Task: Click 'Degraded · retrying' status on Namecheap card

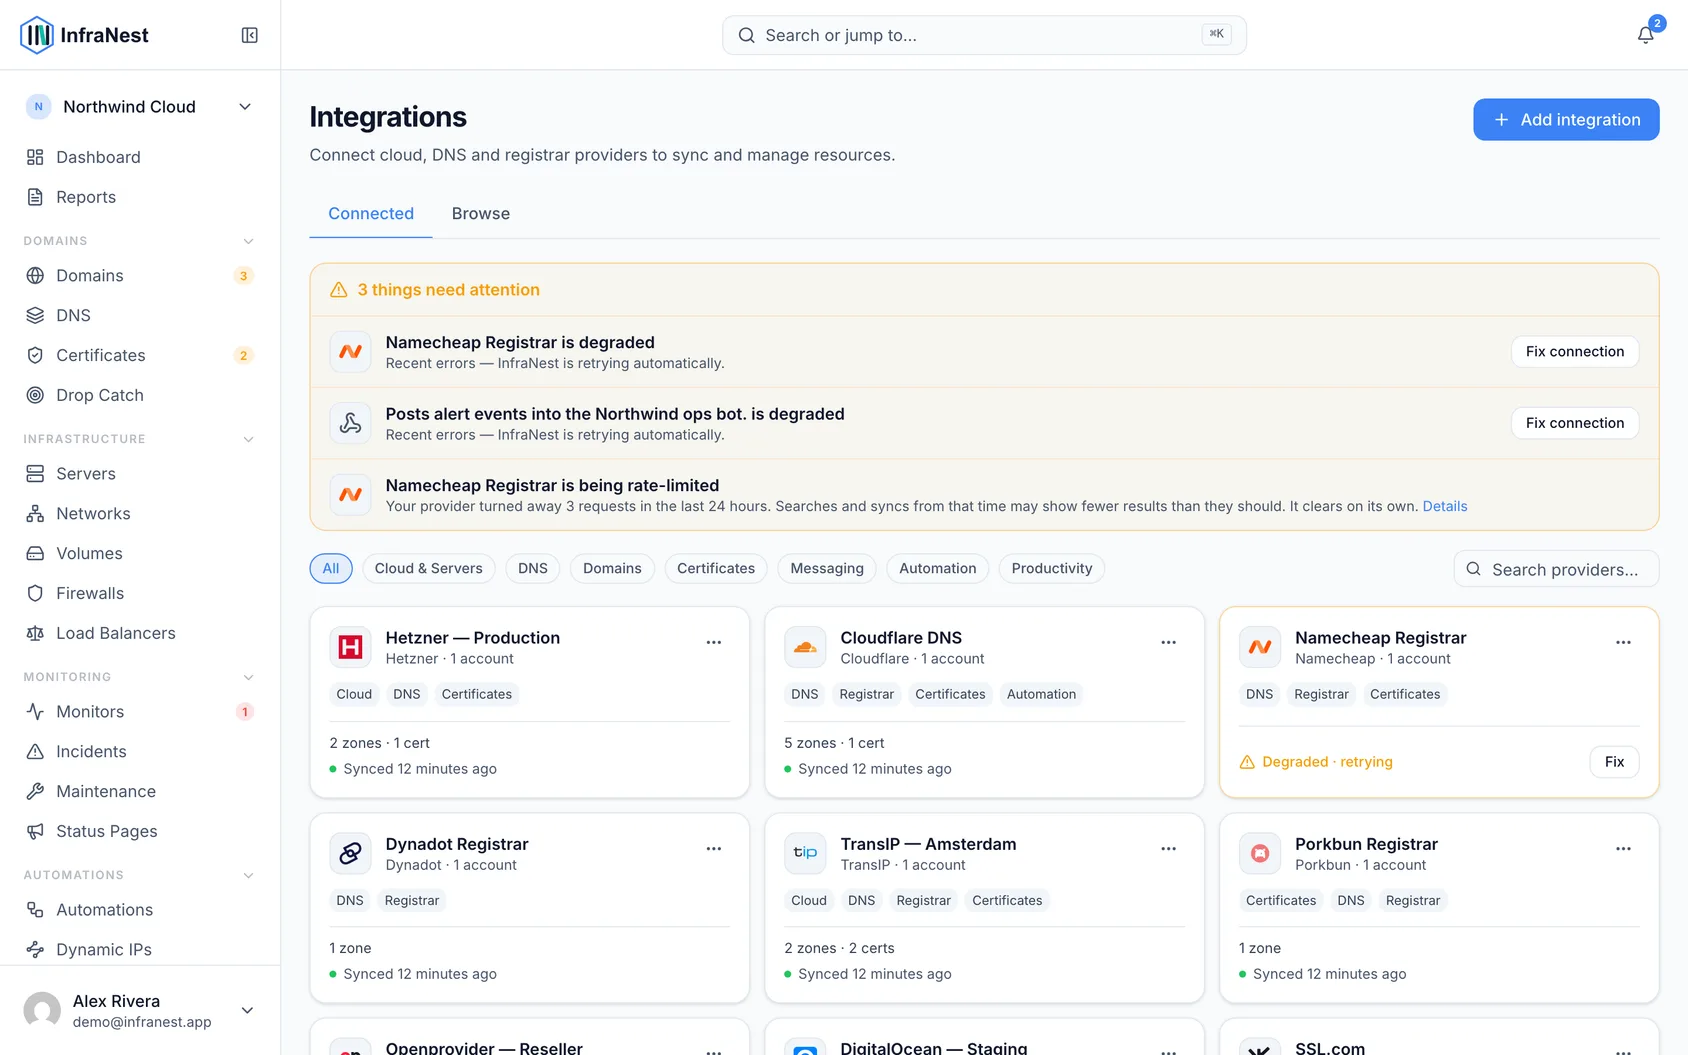Action: pyautogui.click(x=1316, y=762)
